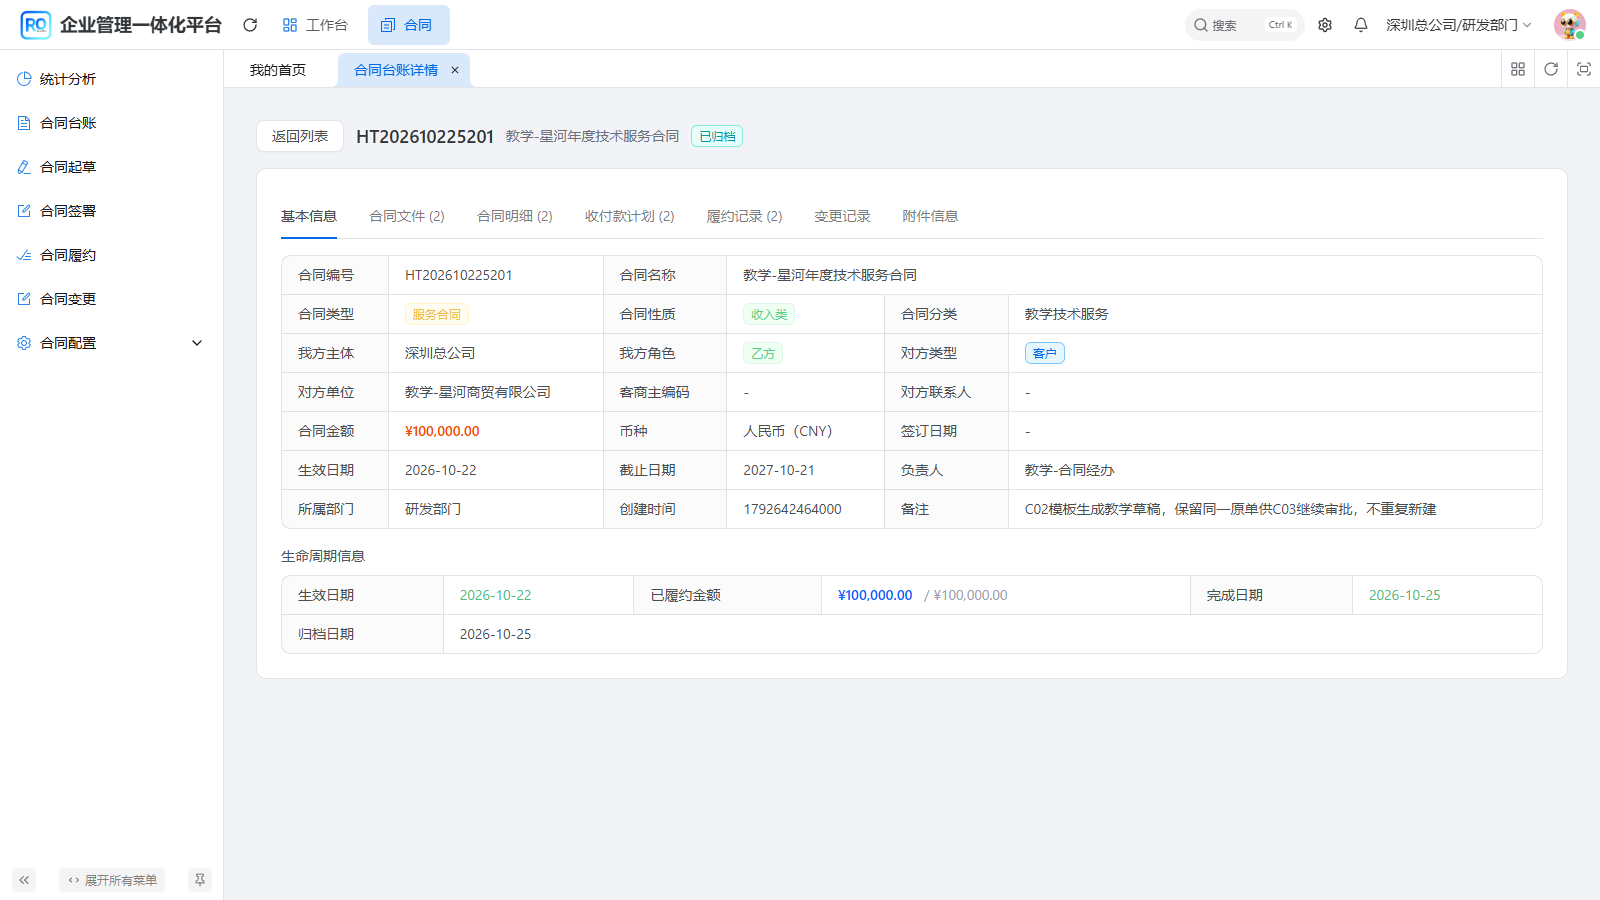Switch to the 我的首页 tab
This screenshot has height=900, width=1600.
278,70
